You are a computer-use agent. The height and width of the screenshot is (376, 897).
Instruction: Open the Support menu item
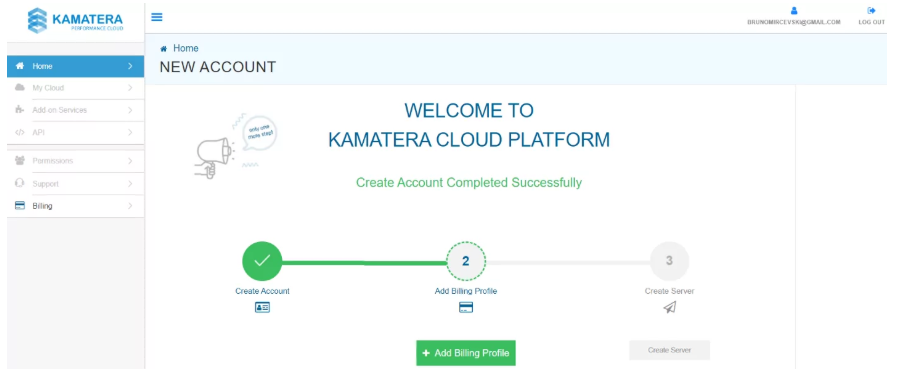(x=76, y=184)
